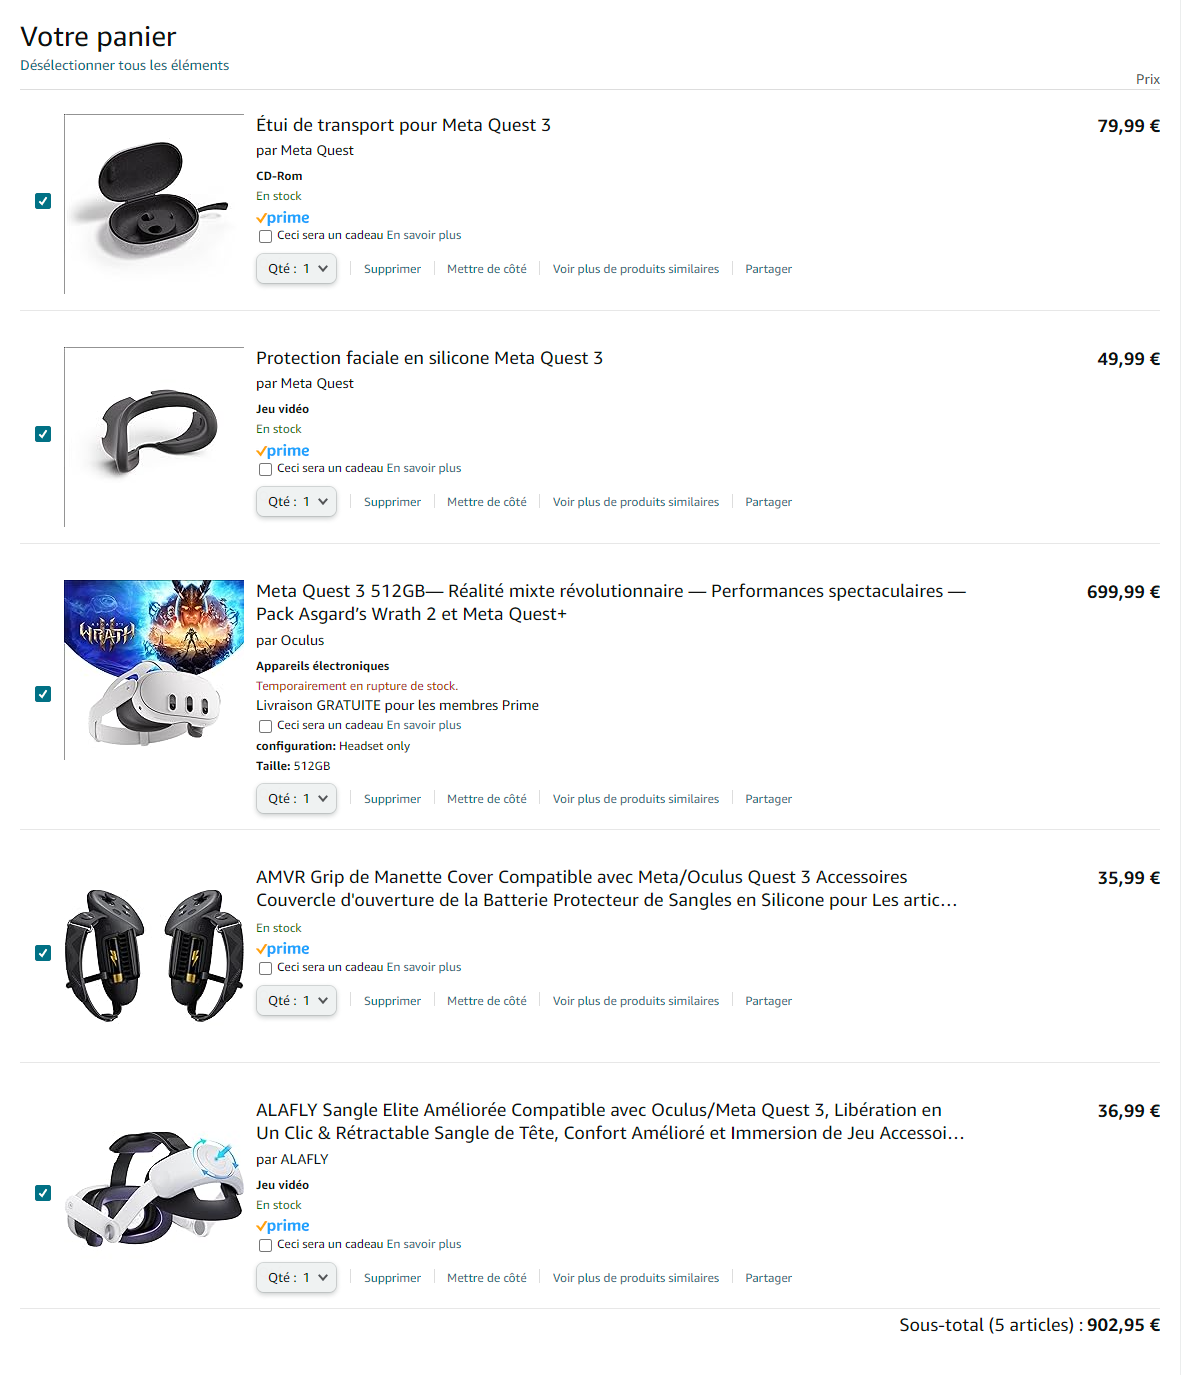Open quantity dropdown for Étui de transport

[x=296, y=269]
